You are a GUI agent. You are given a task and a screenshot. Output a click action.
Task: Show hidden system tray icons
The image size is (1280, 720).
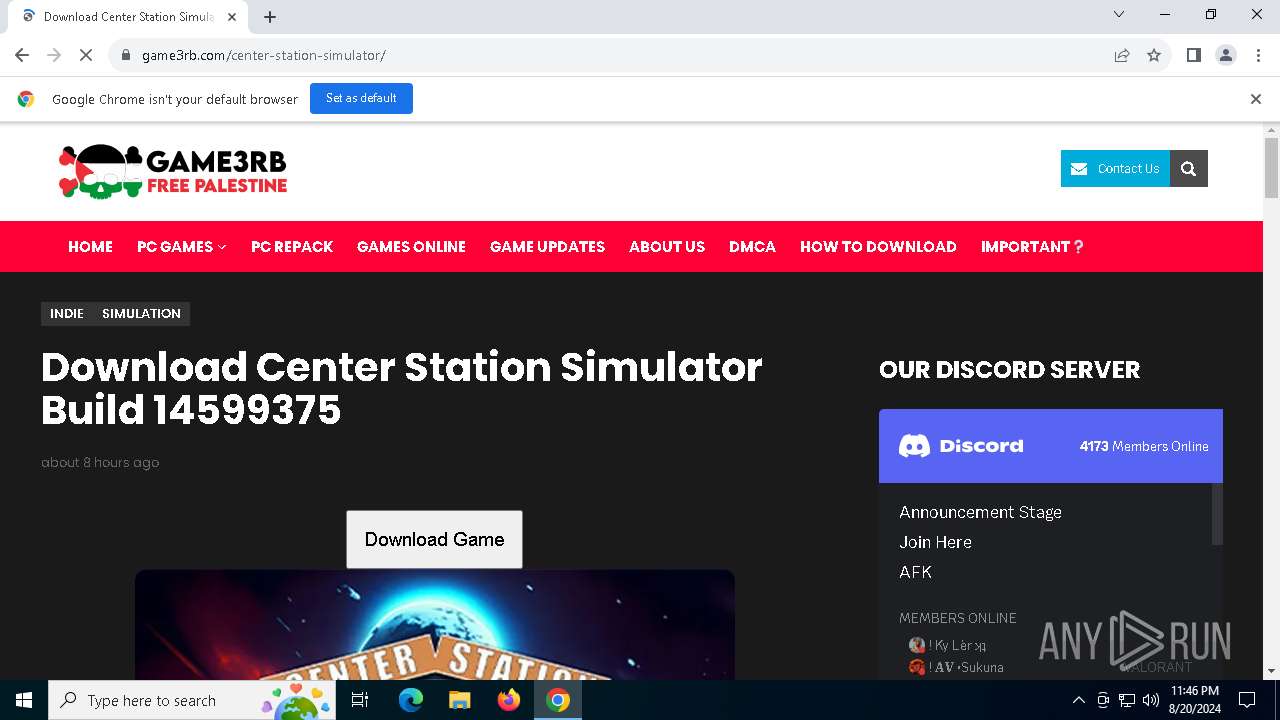point(1078,700)
